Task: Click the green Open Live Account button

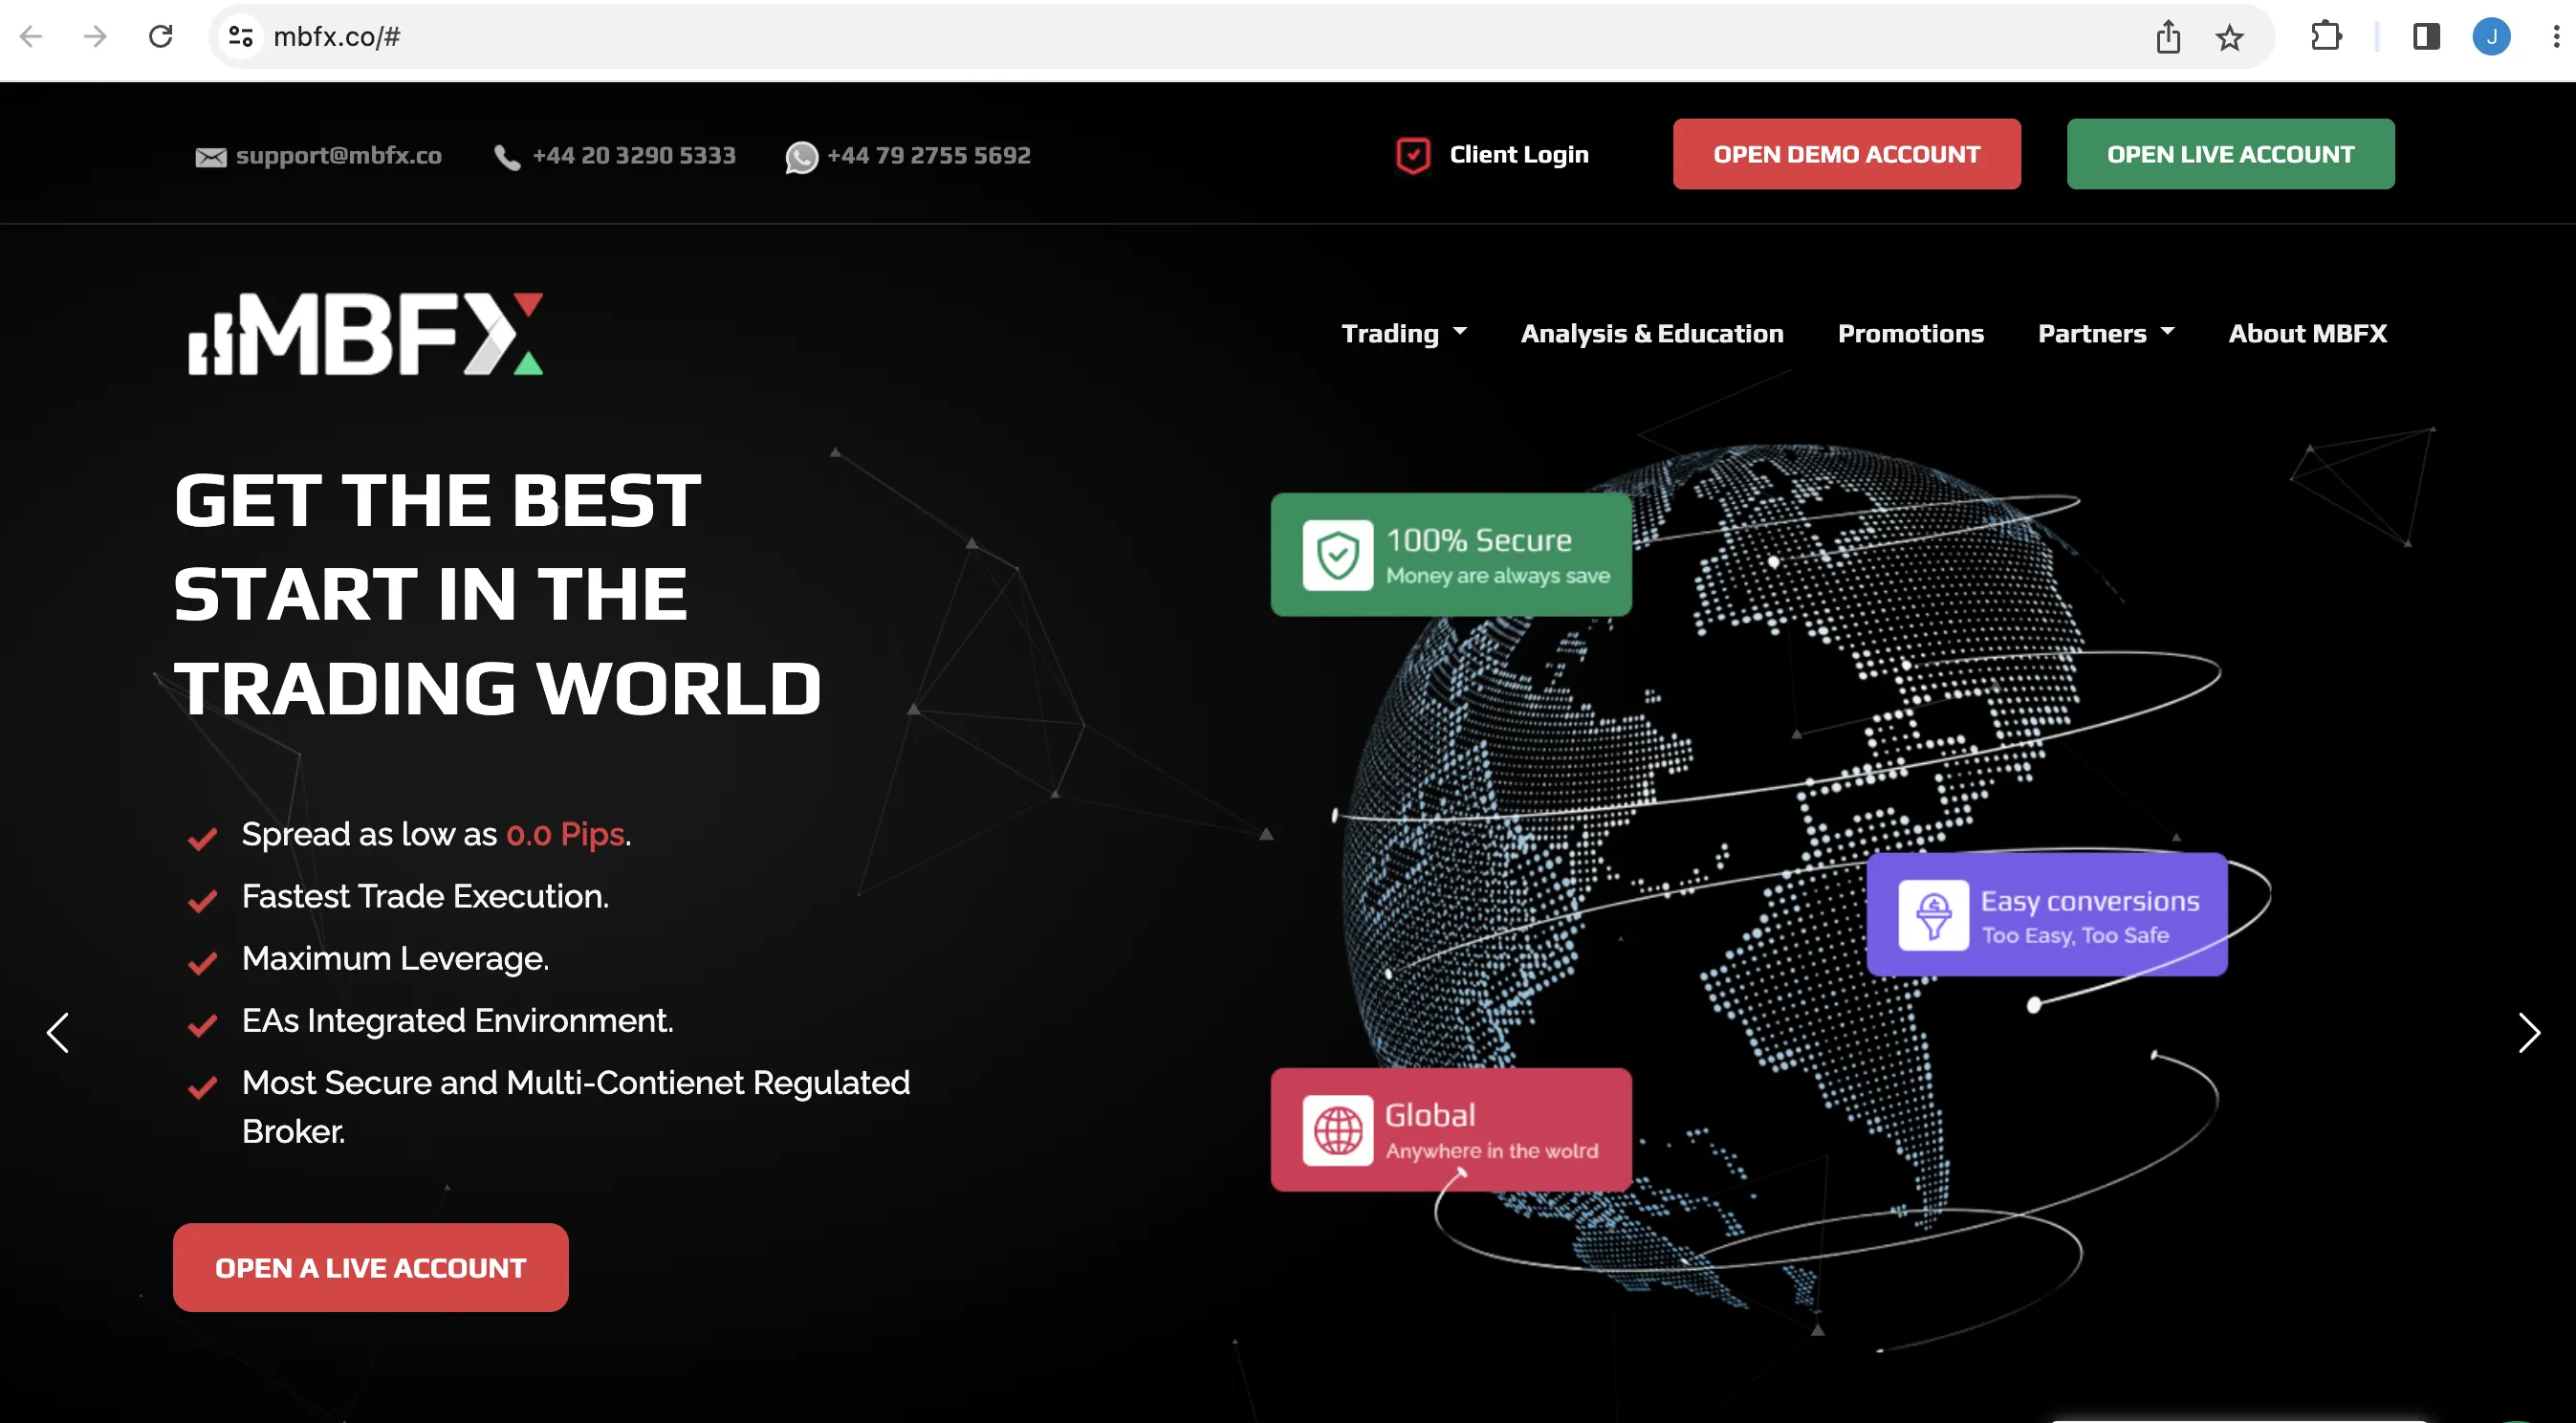Action: pos(2230,154)
